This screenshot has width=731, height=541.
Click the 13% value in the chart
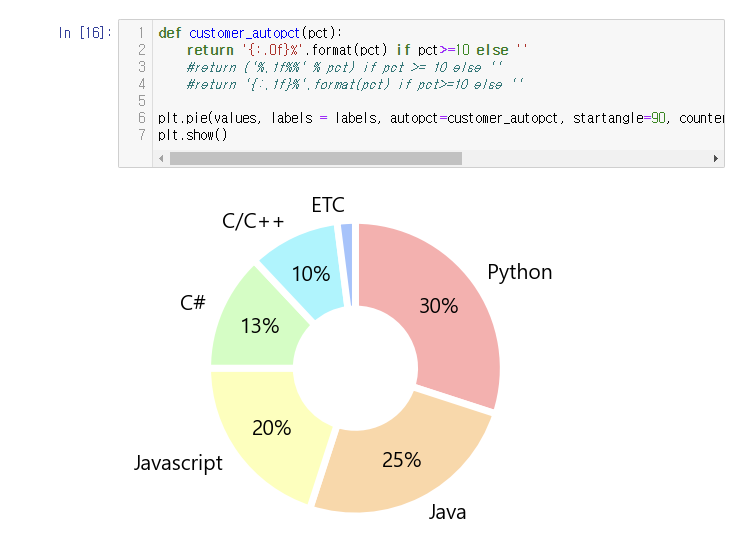260,326
